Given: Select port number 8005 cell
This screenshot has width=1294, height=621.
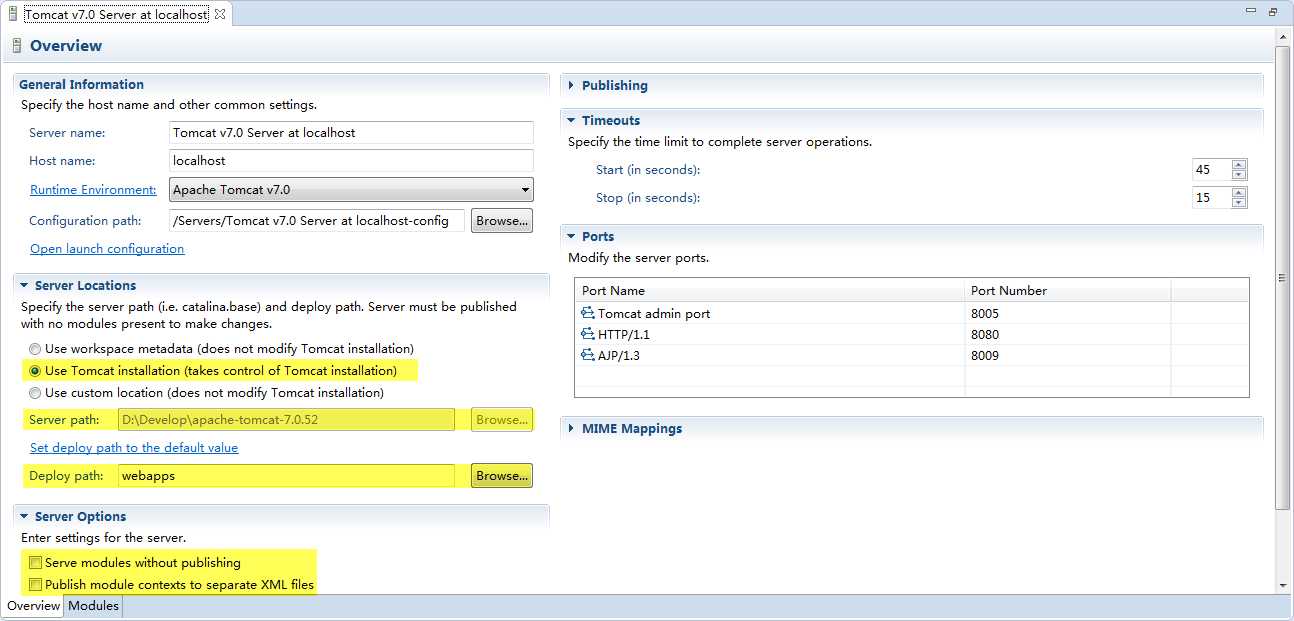Looking at the screenshot, I should (1067, 313).
